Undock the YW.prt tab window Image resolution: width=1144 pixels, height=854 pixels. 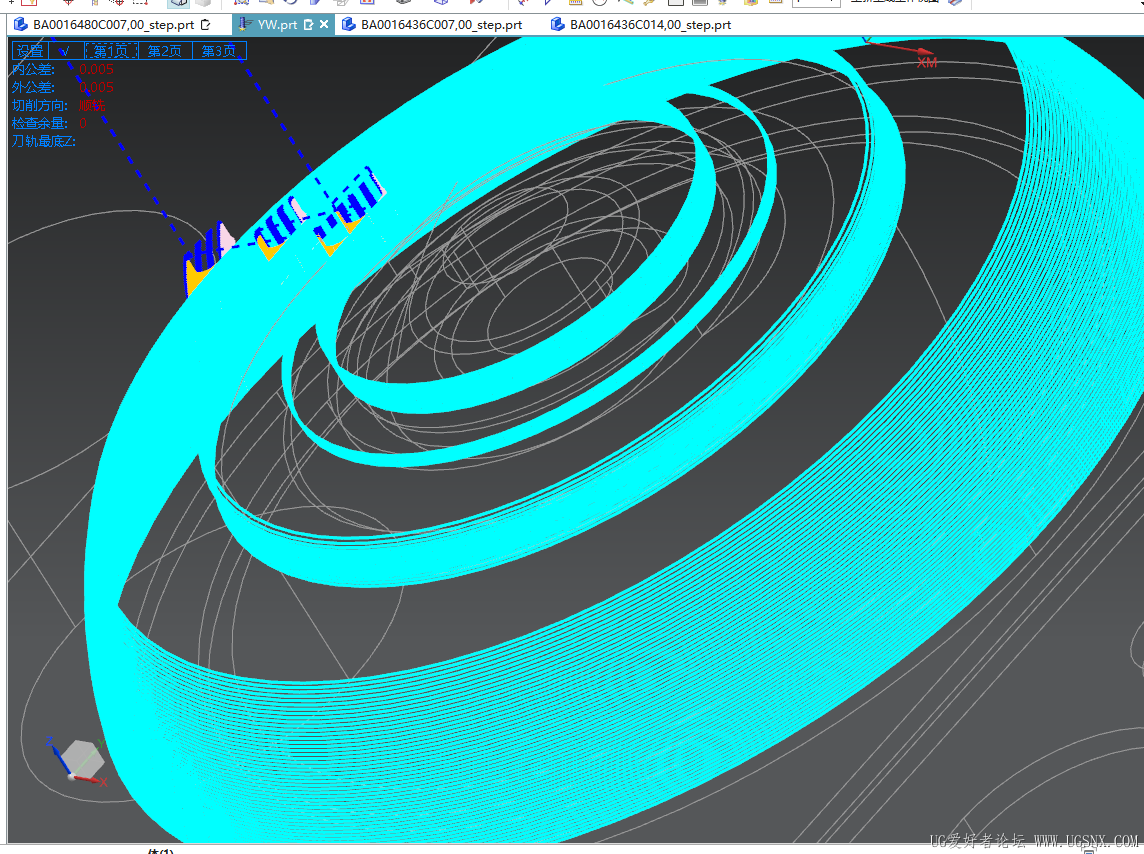(x=309, y=25)
